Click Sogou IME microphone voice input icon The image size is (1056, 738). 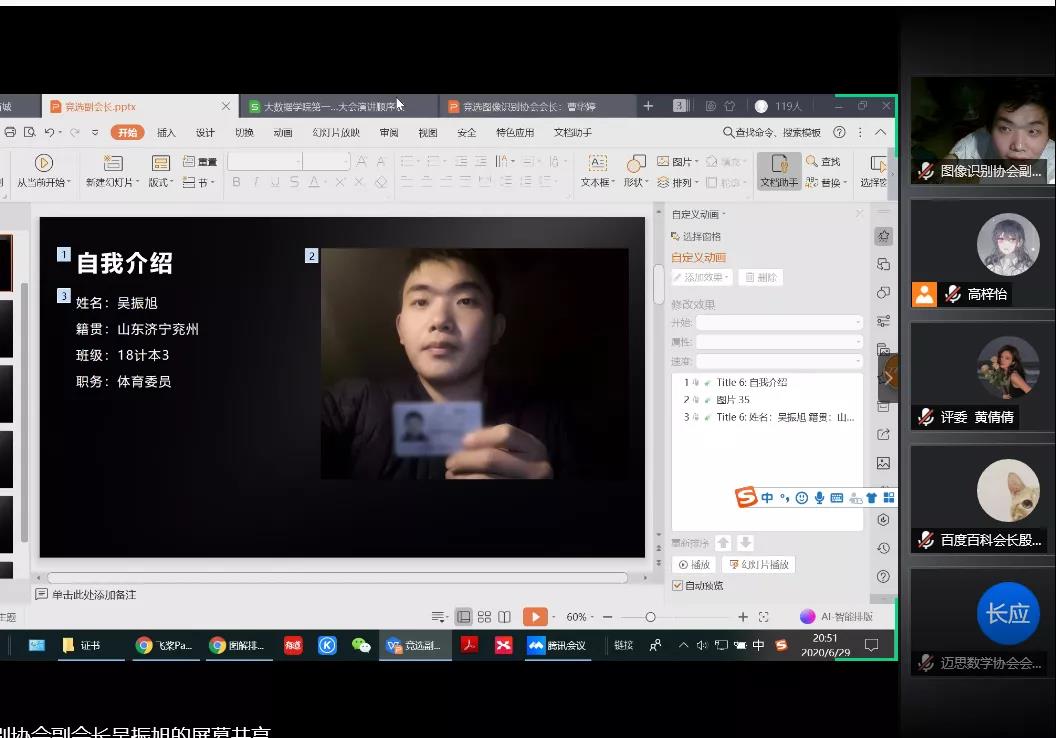(x=819, y=498)
